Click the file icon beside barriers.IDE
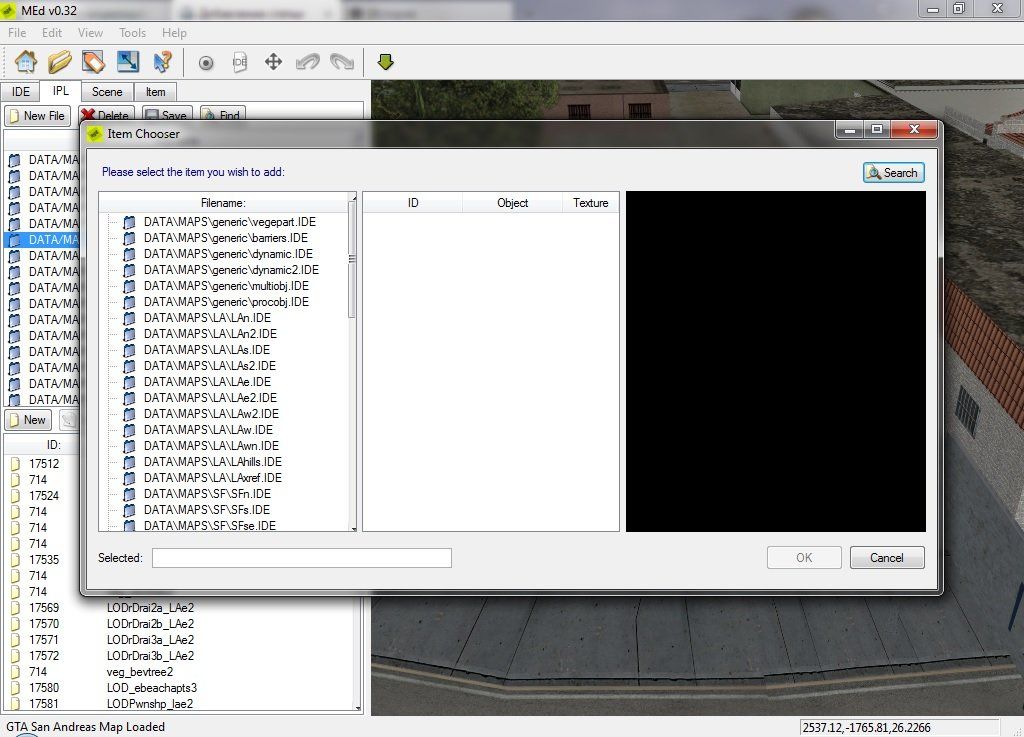The image size is (1024, 737). tap(129, 238)
